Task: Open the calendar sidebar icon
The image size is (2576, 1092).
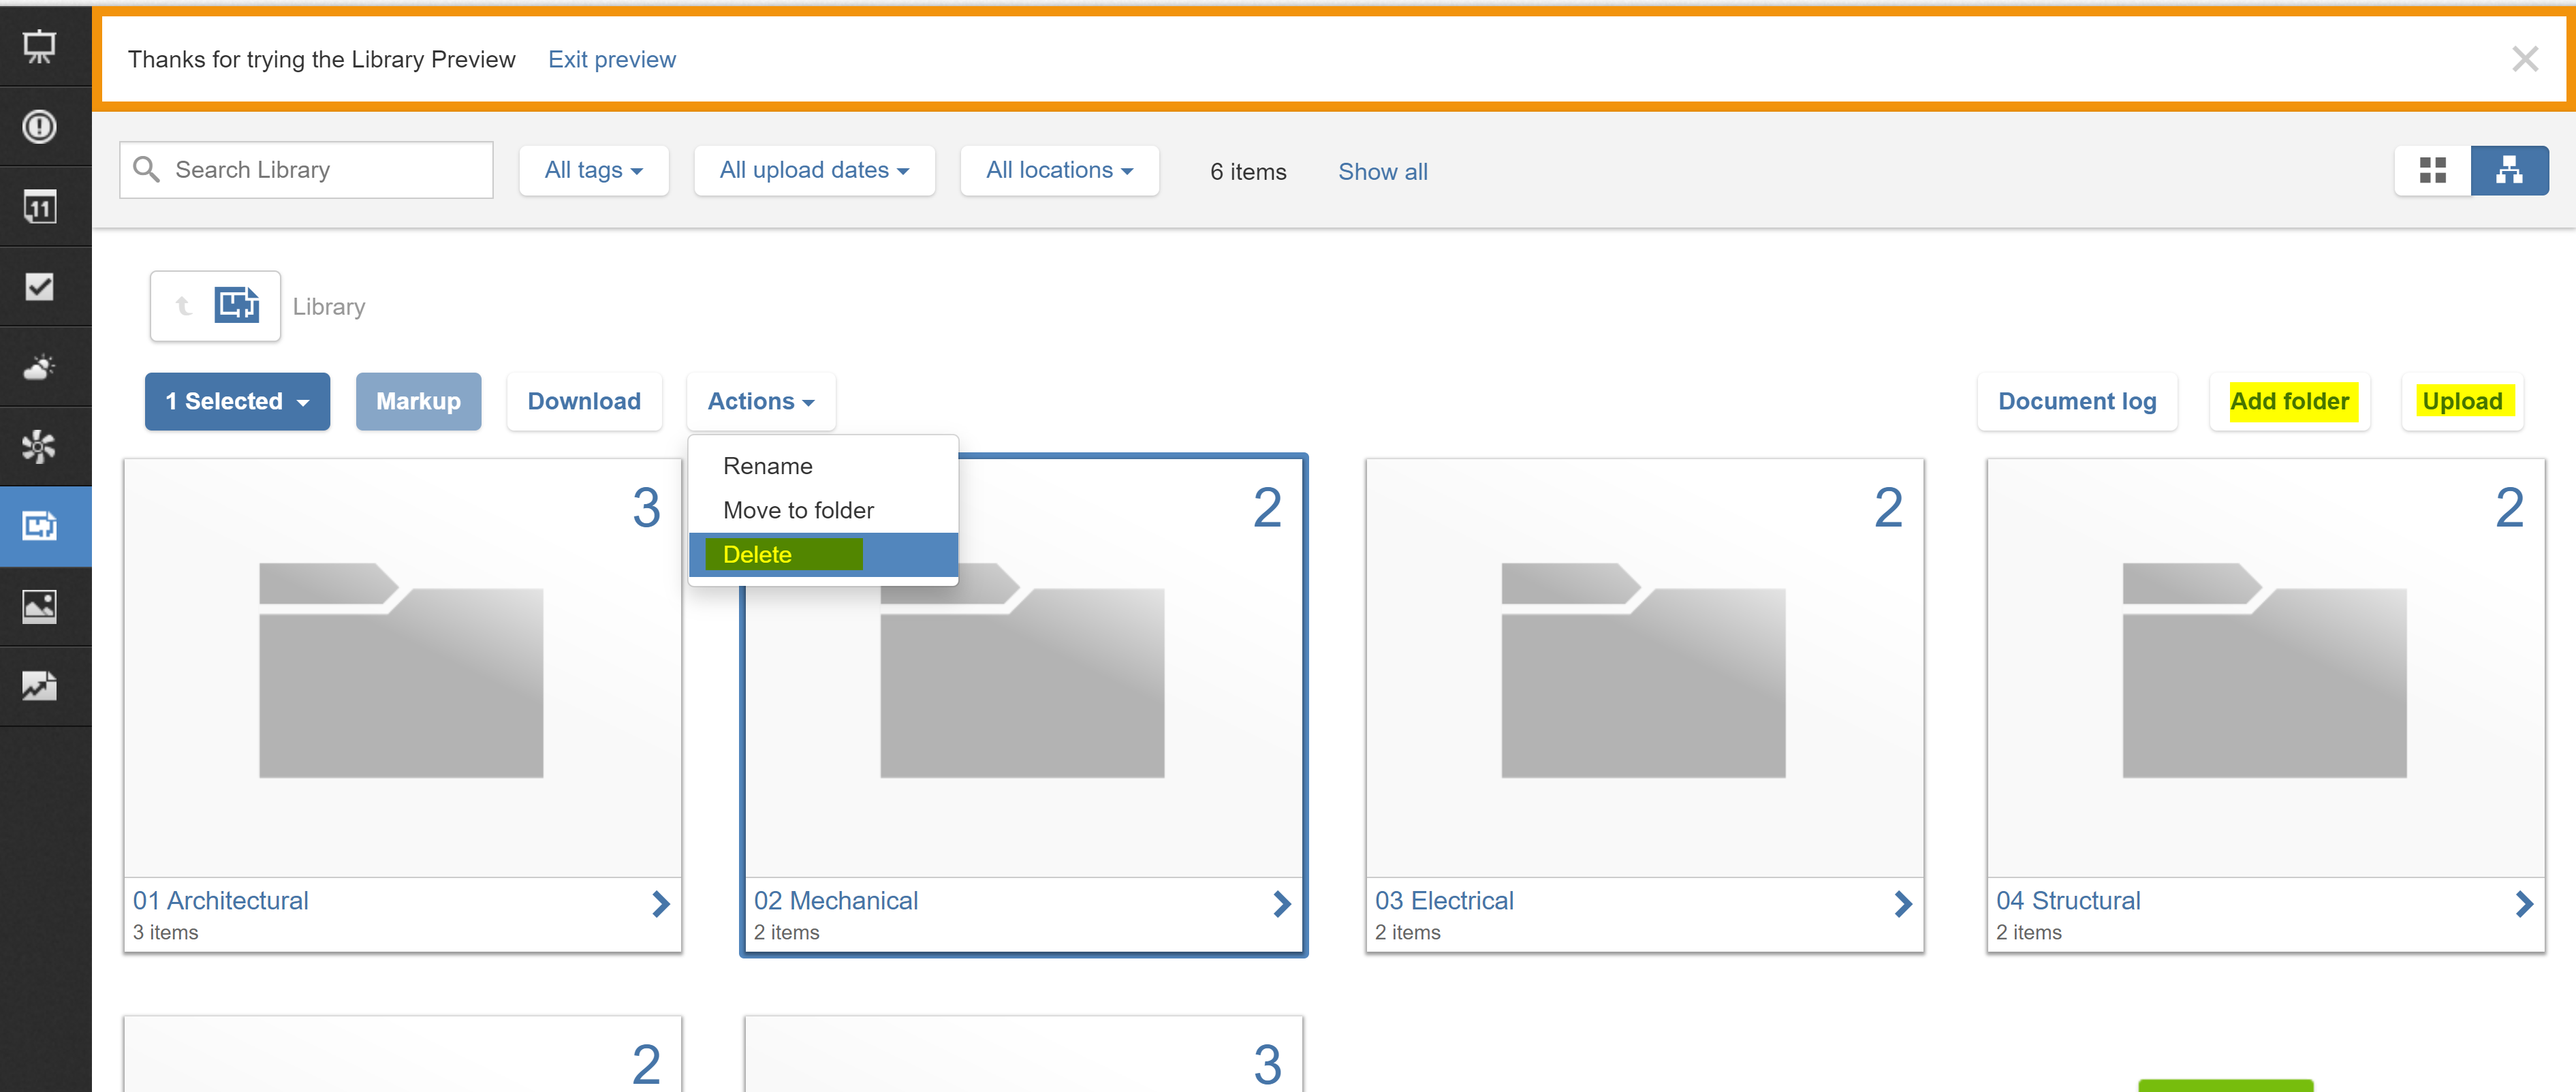Action: (x=40, y=207)
